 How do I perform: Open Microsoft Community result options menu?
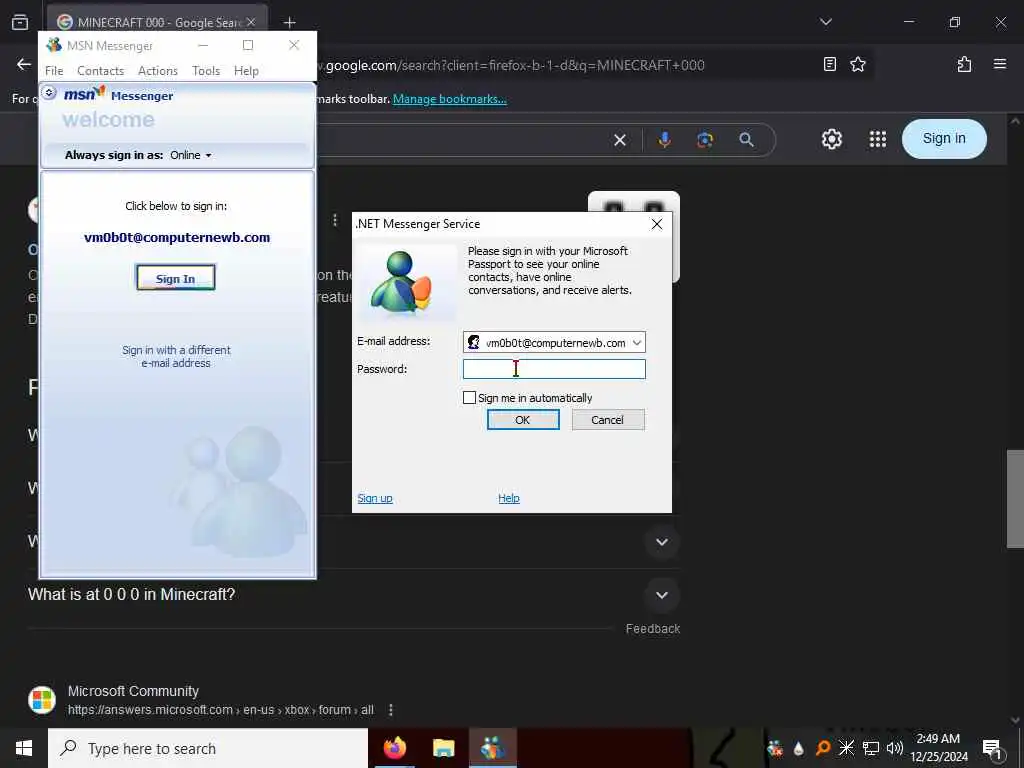(391, 710)
